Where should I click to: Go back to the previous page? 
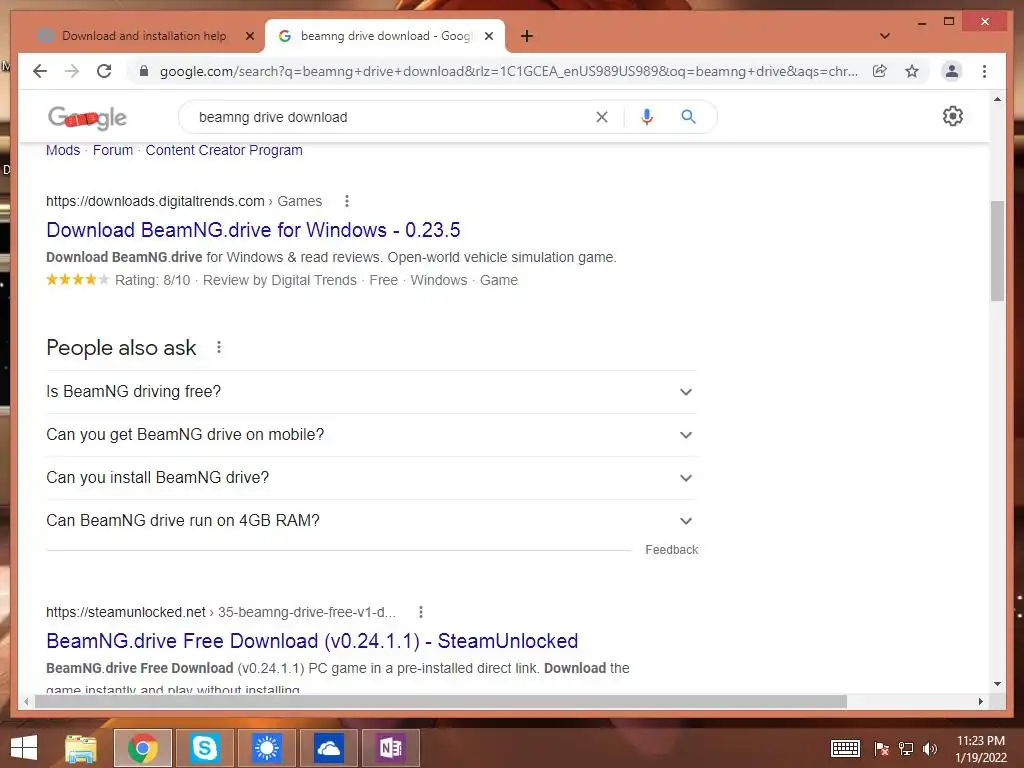[40, 71]
